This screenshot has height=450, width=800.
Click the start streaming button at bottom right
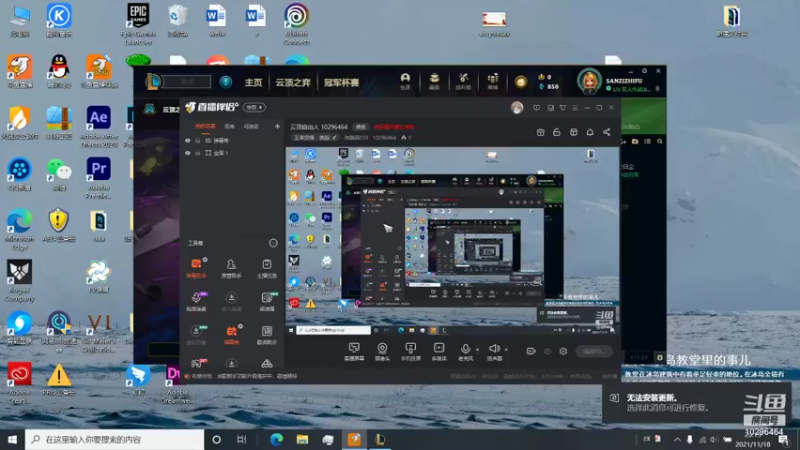tap(594, 351)
